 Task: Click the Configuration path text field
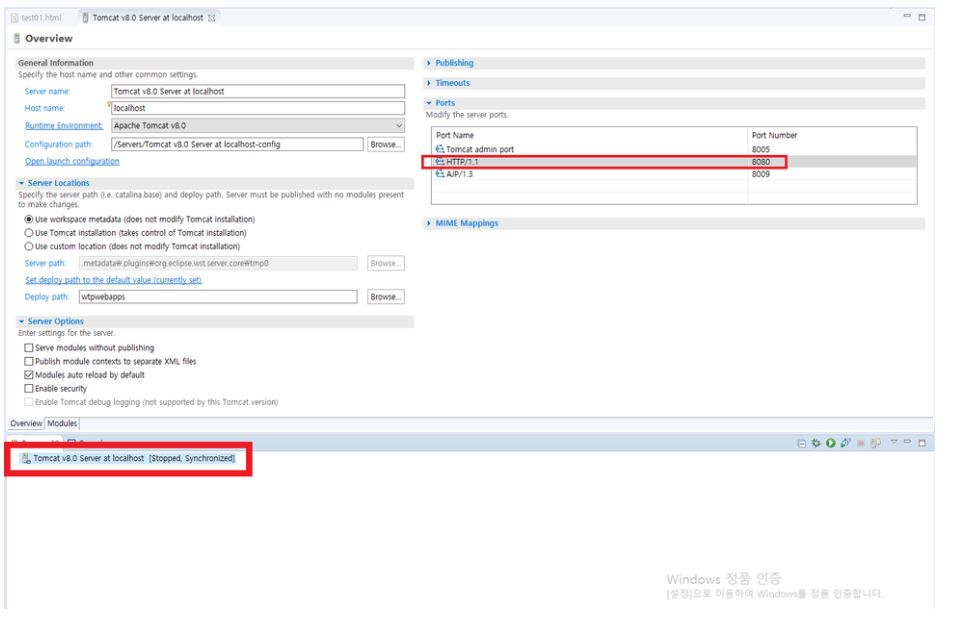(237, 145)
